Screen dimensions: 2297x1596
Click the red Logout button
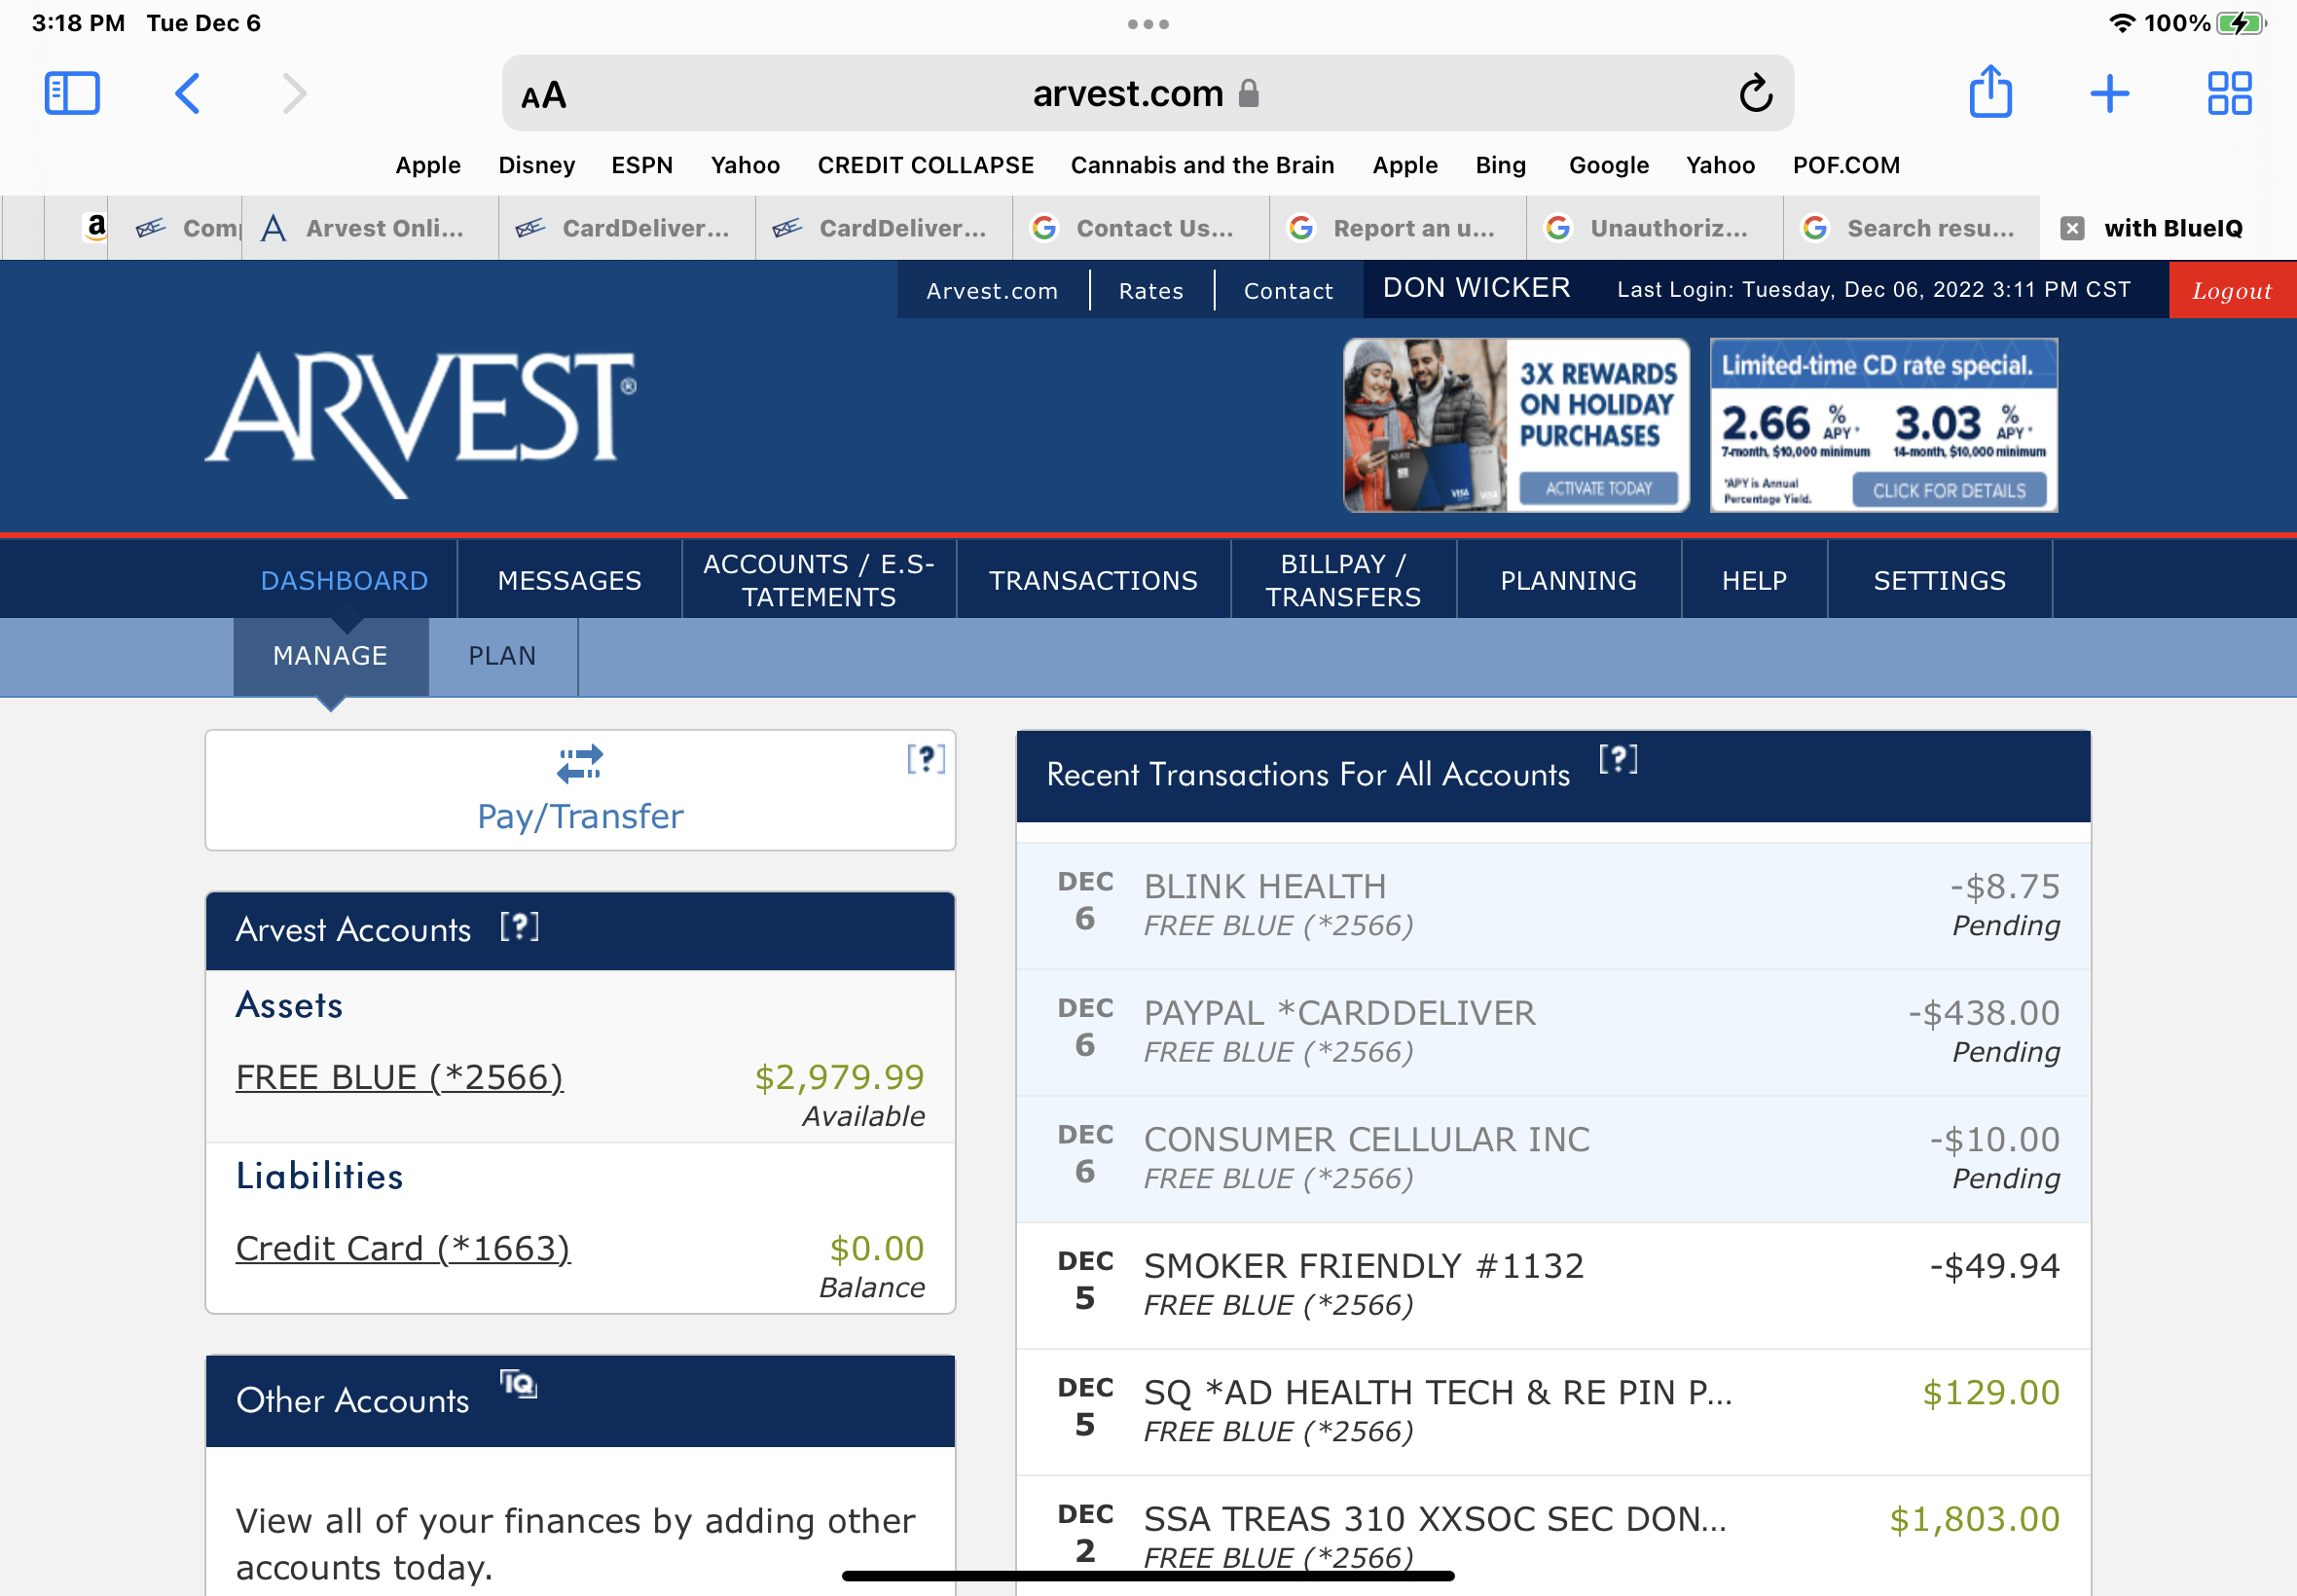coord(2231,291)
